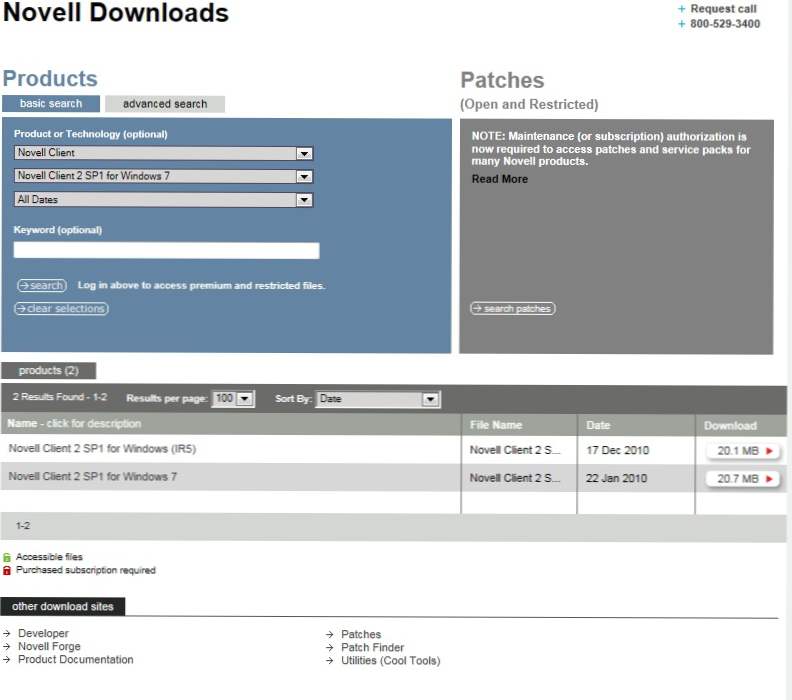This screenshot has height=700, width=792.
Task: Click the Name column header
Action: click(x=74, y=423)
